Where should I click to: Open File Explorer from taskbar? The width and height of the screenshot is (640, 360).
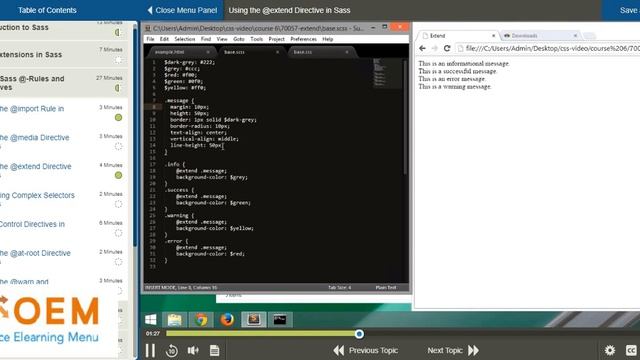[175, 320]
